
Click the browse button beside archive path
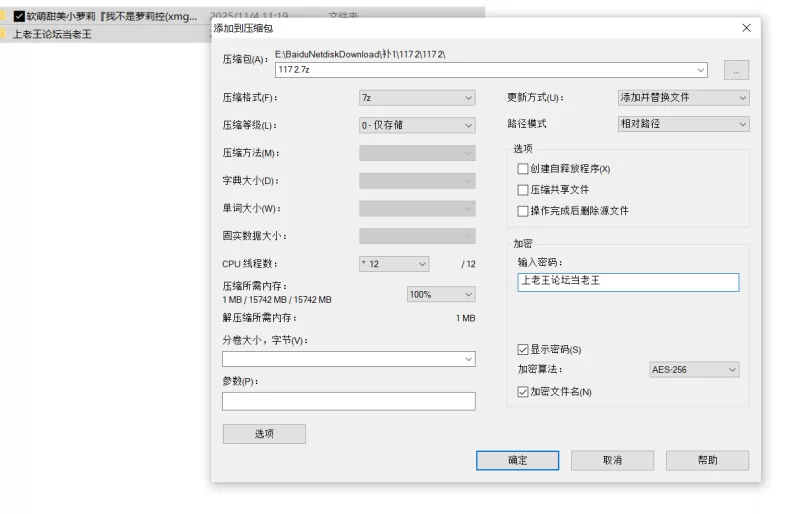pos(736,70)
